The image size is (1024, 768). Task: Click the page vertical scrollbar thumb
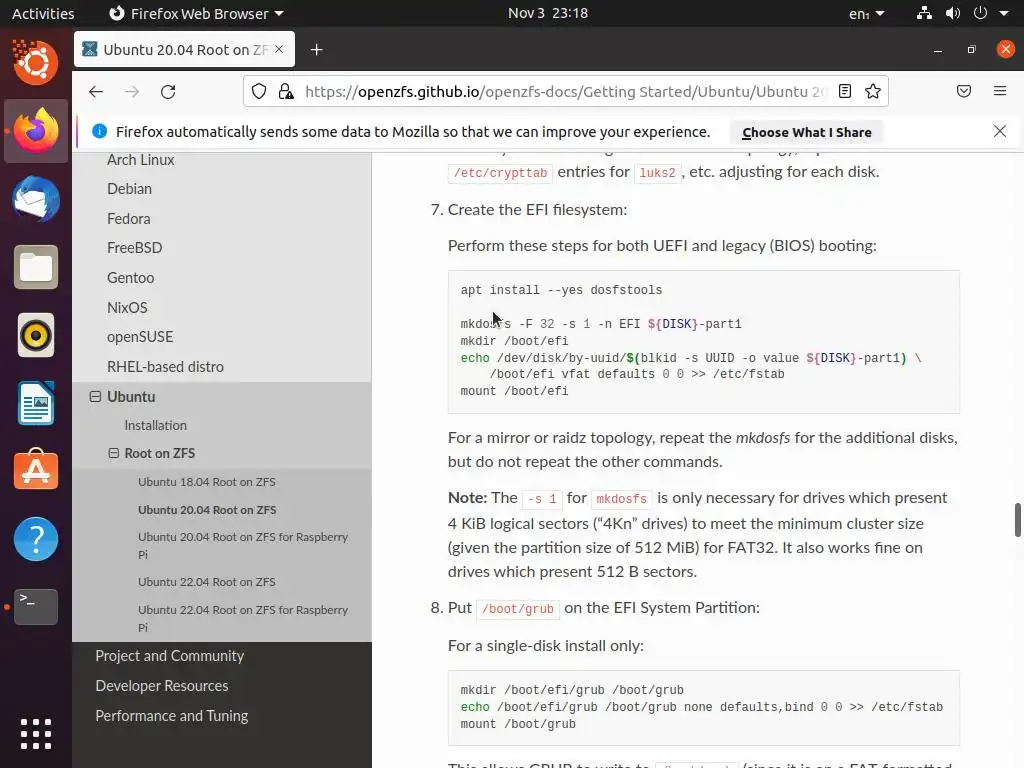[x=1017, y=520]
